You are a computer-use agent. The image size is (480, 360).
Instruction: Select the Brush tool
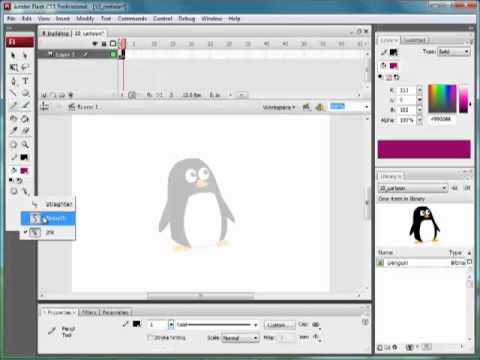tap(25, 106)
